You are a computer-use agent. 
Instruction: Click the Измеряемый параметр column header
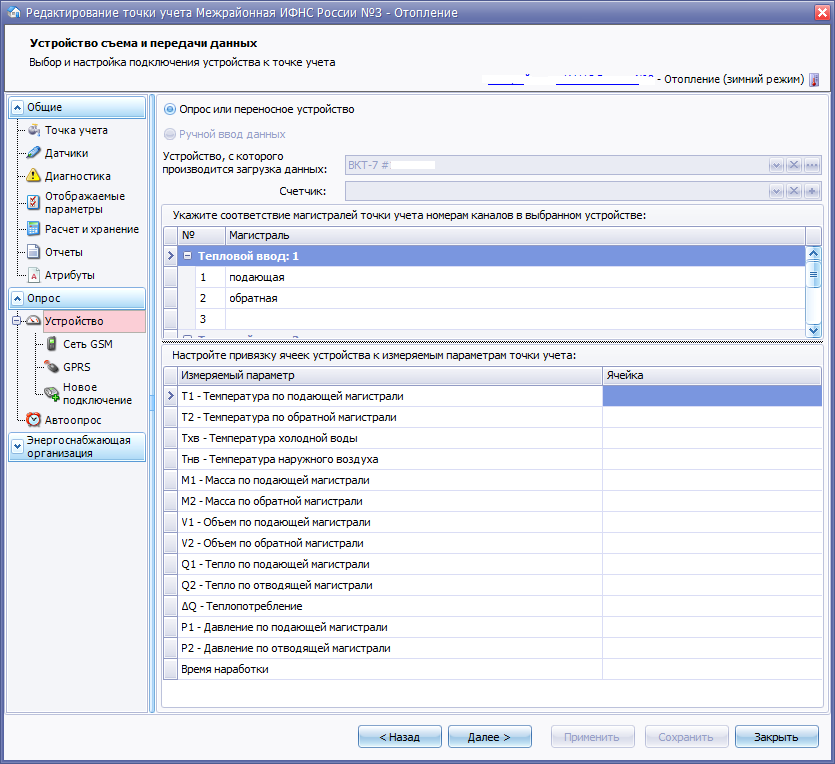[x=390, y=375]
